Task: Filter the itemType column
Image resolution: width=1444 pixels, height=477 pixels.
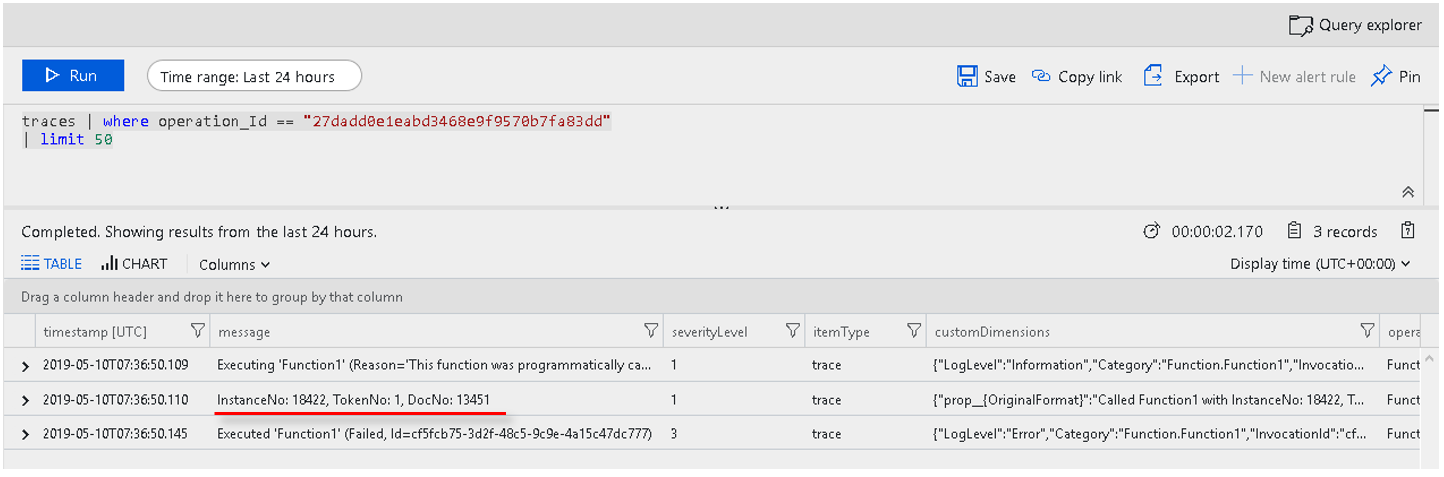Action: (x=913, y=331)
